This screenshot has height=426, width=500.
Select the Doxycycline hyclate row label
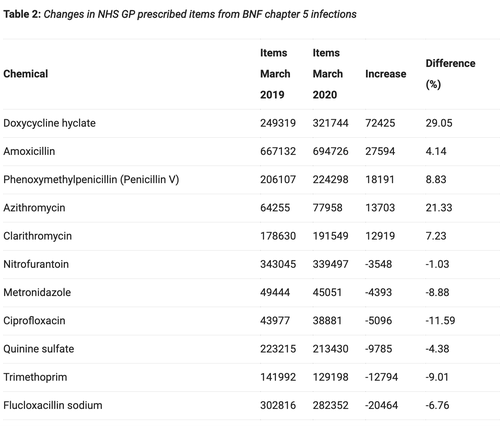(x=49, y=123)
